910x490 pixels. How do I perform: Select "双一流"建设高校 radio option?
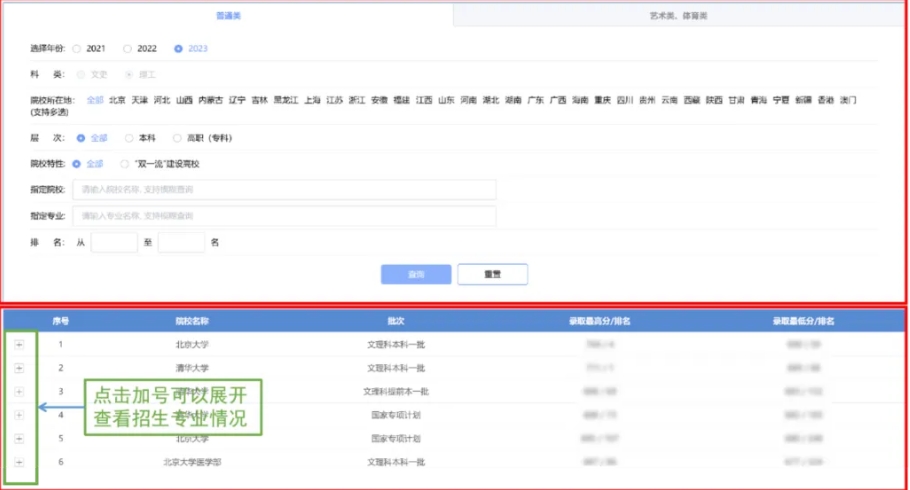pyautogui.click(x=124, y=164)
